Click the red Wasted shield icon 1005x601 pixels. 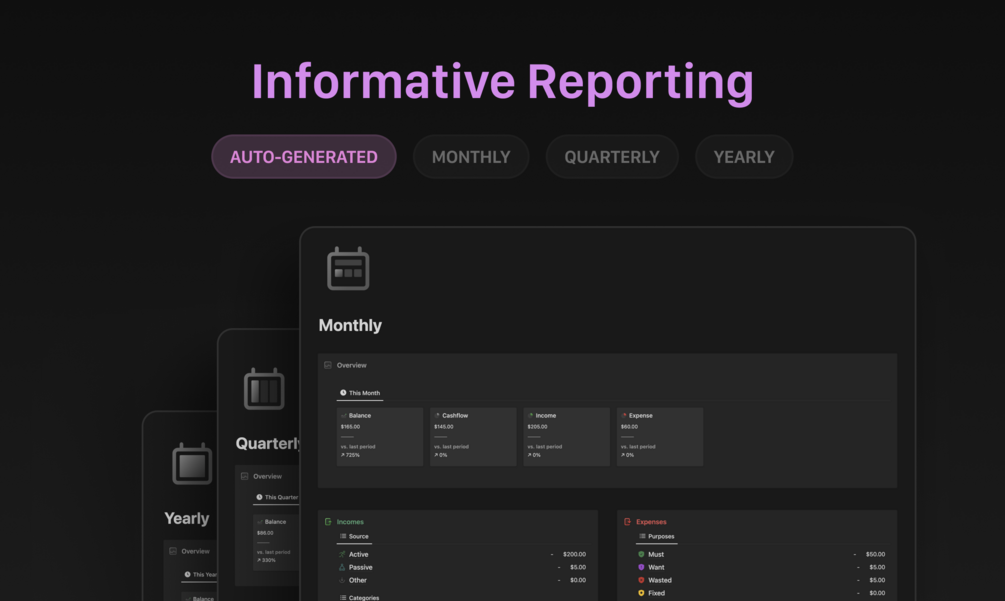click(x=641, y=580)
